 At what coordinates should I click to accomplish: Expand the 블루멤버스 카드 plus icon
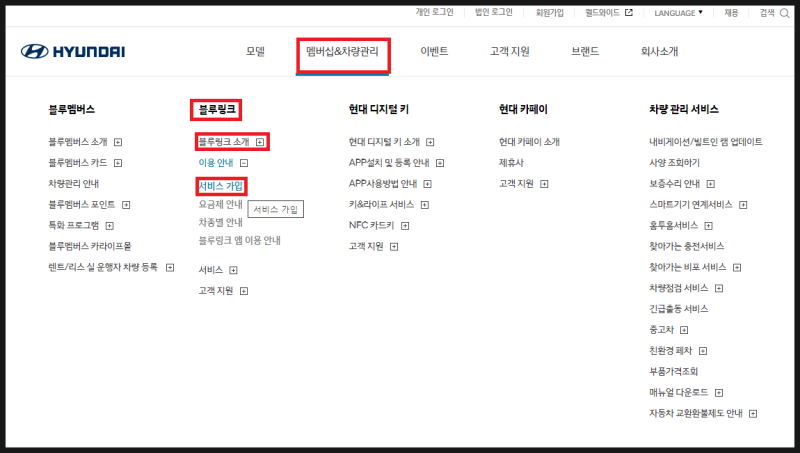click(x=118, y=163)
